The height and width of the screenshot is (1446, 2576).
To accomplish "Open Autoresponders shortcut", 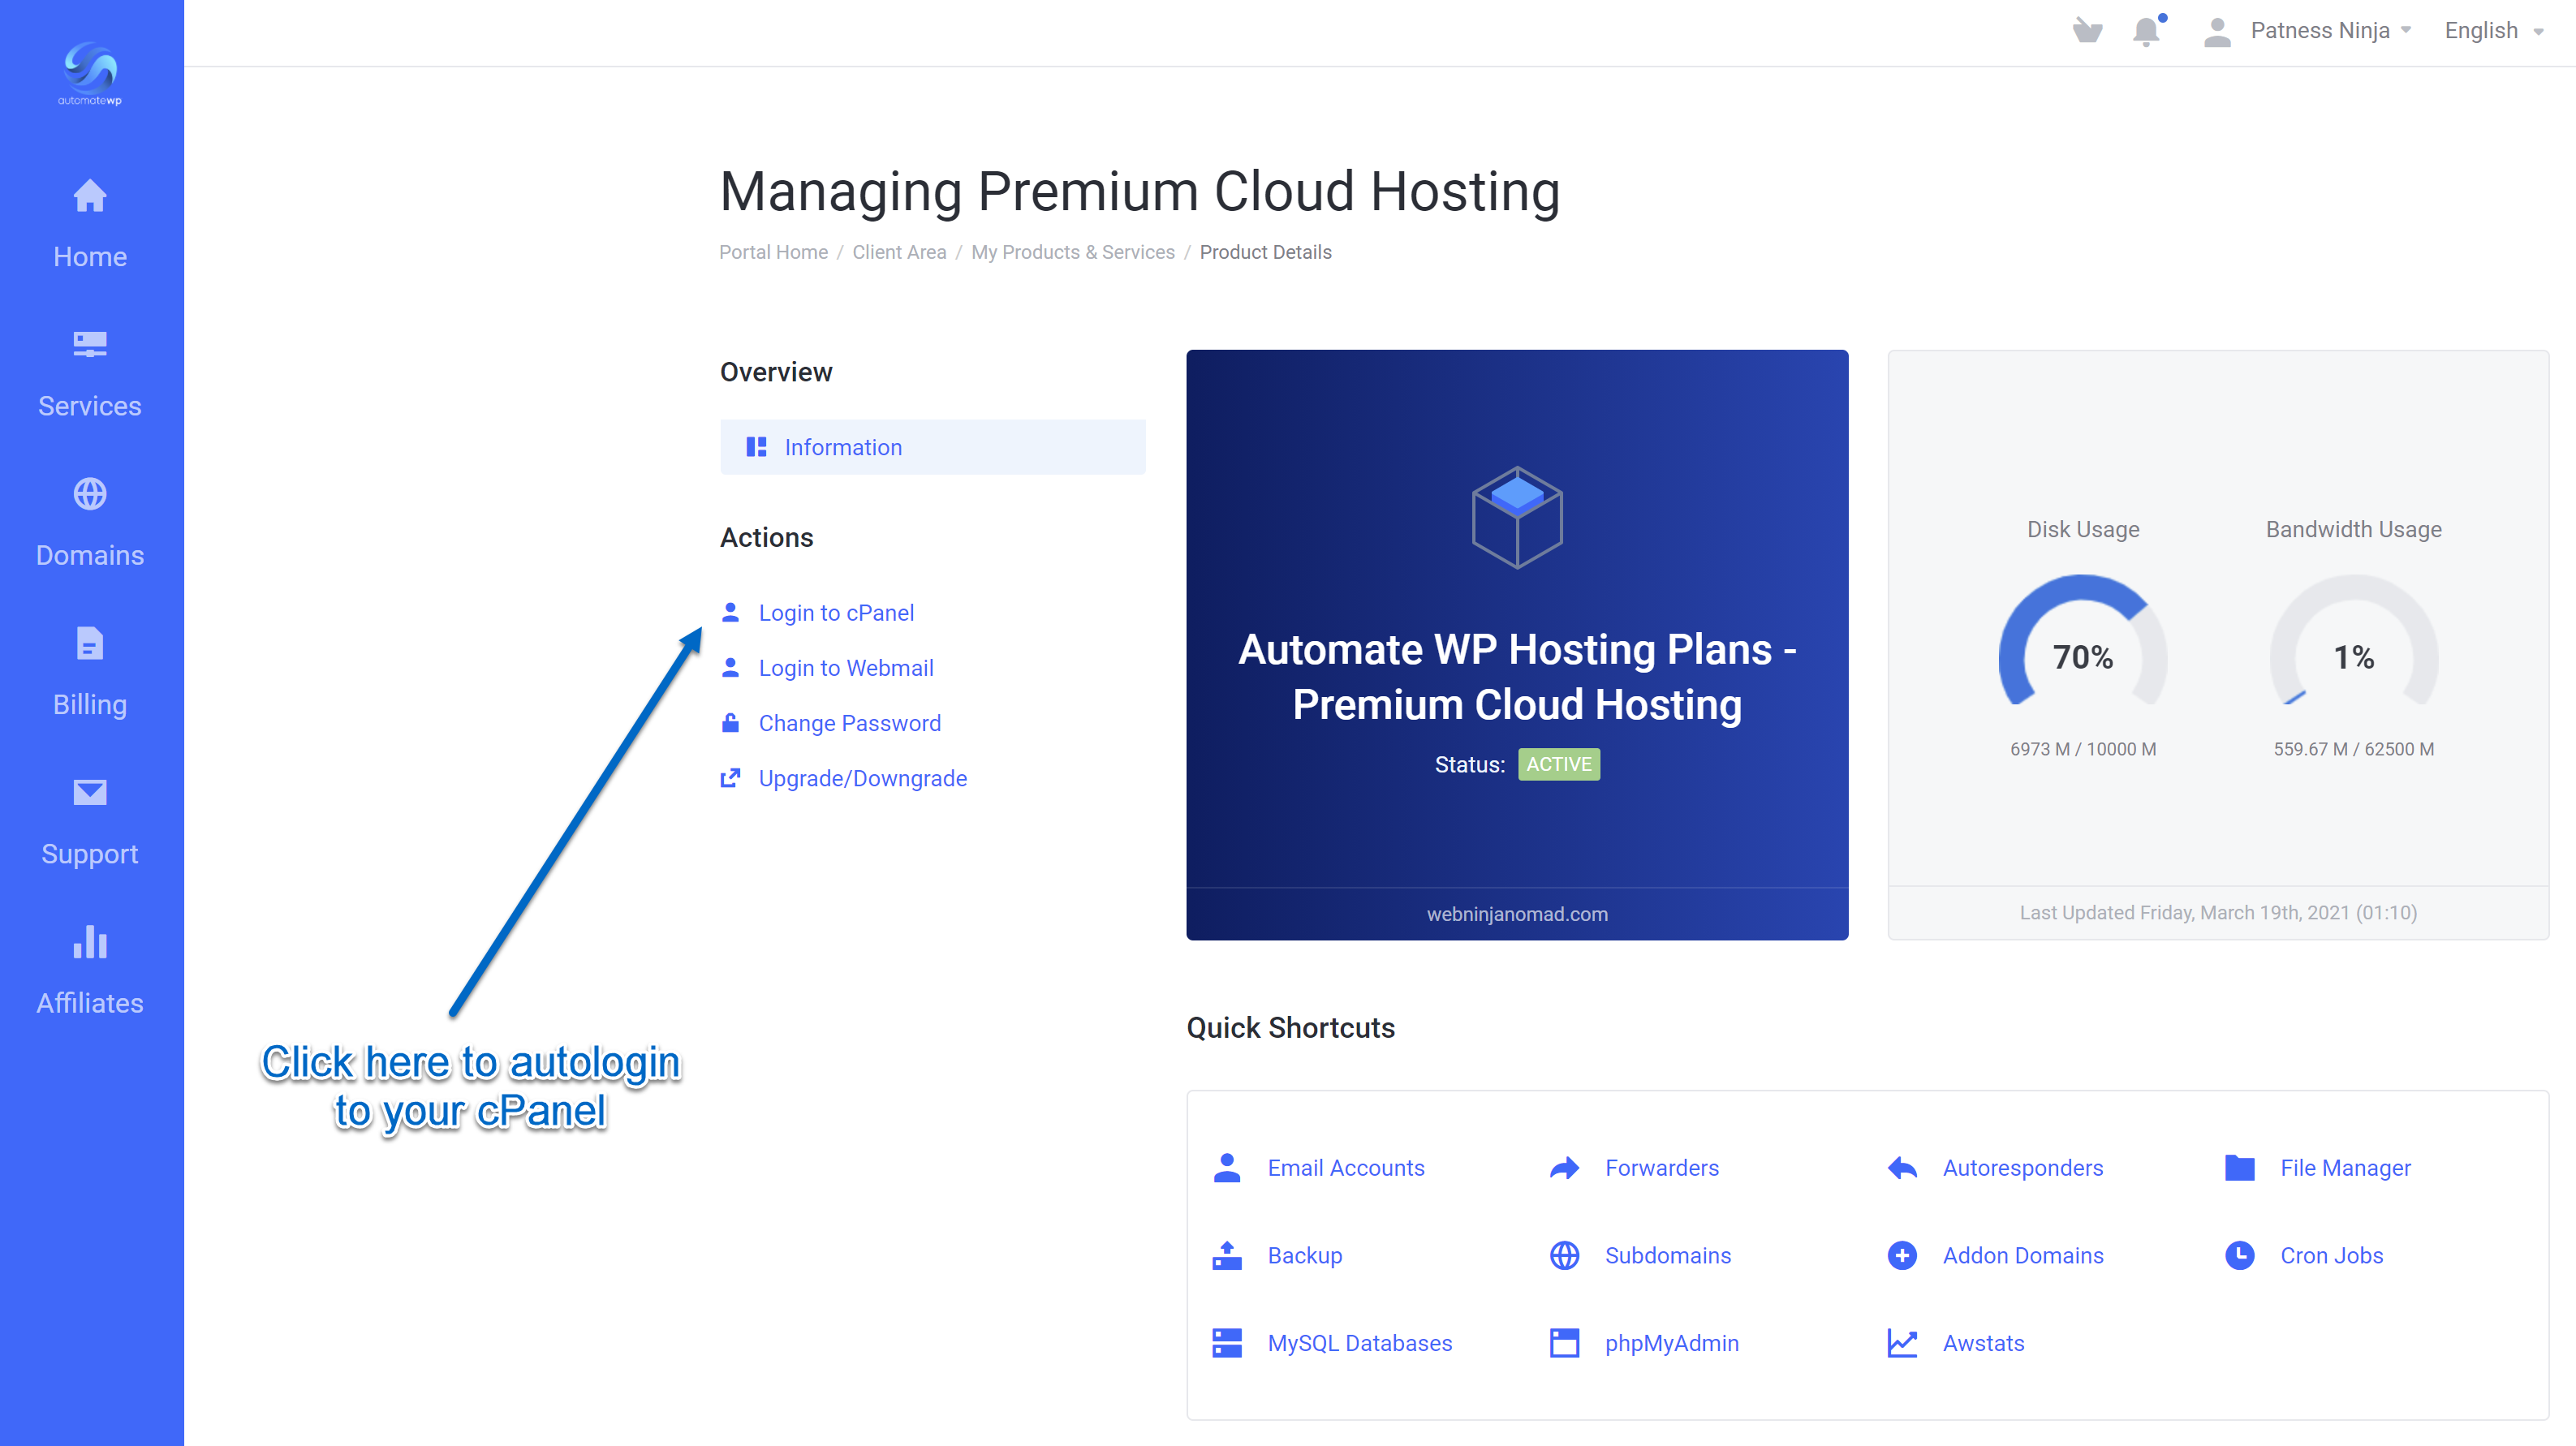I will [2023, 1167].
